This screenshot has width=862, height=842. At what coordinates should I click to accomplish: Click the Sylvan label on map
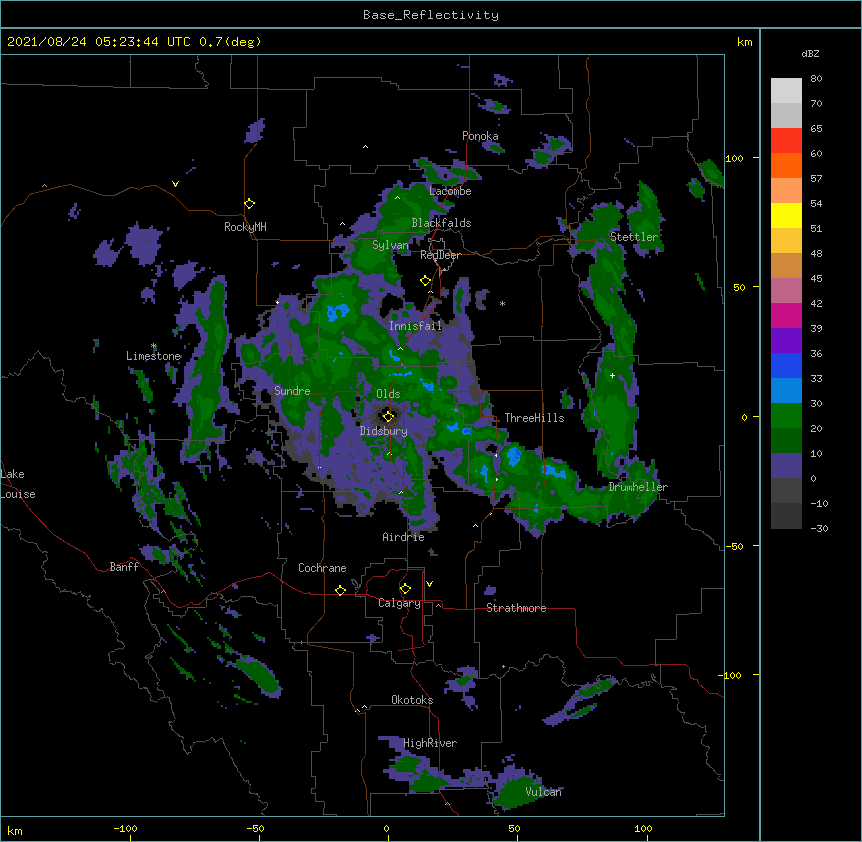tap(390, 245)
